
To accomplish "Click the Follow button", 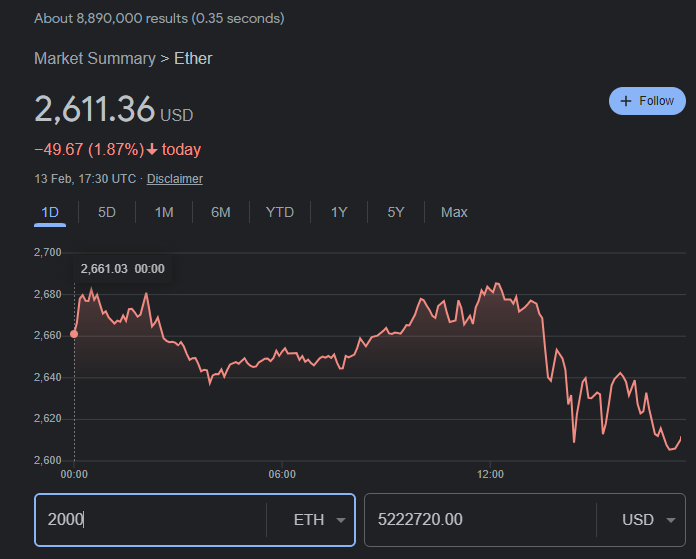I will click(647, 101).
